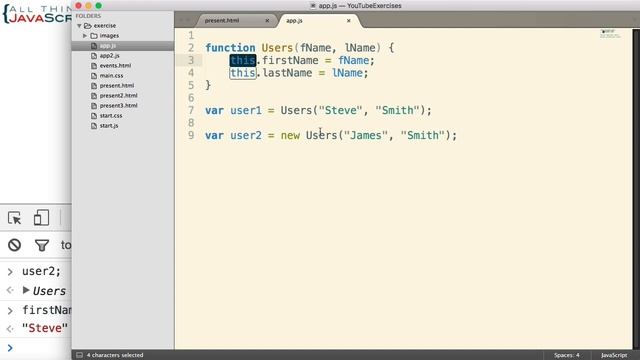Click 'user1' variable on line 7

pyautogui.click(x=246, y=110)
